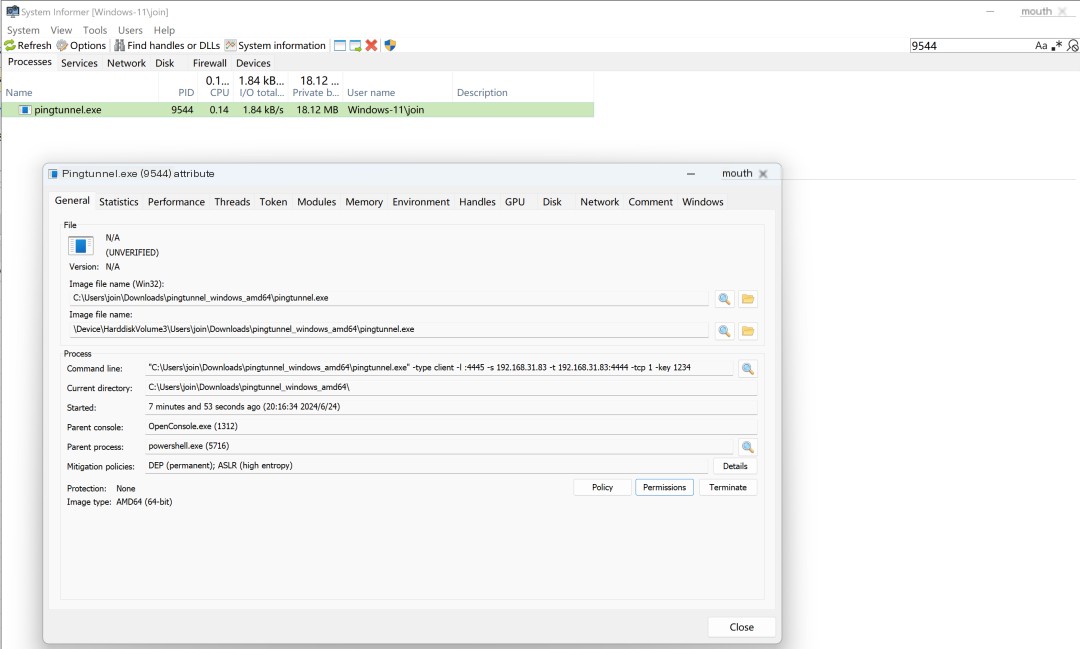1080x649 pixels.
Task: Switch to the Threads tab
Action: [232, 202]
